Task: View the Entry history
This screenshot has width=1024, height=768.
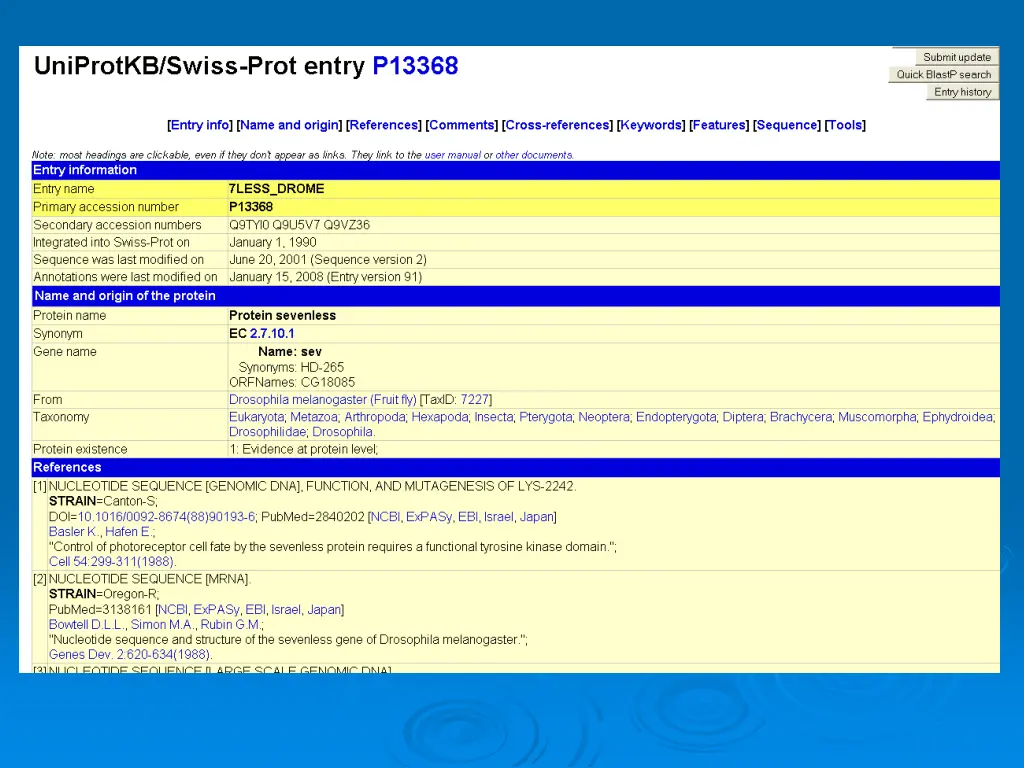Action: [x=962, y=92]
